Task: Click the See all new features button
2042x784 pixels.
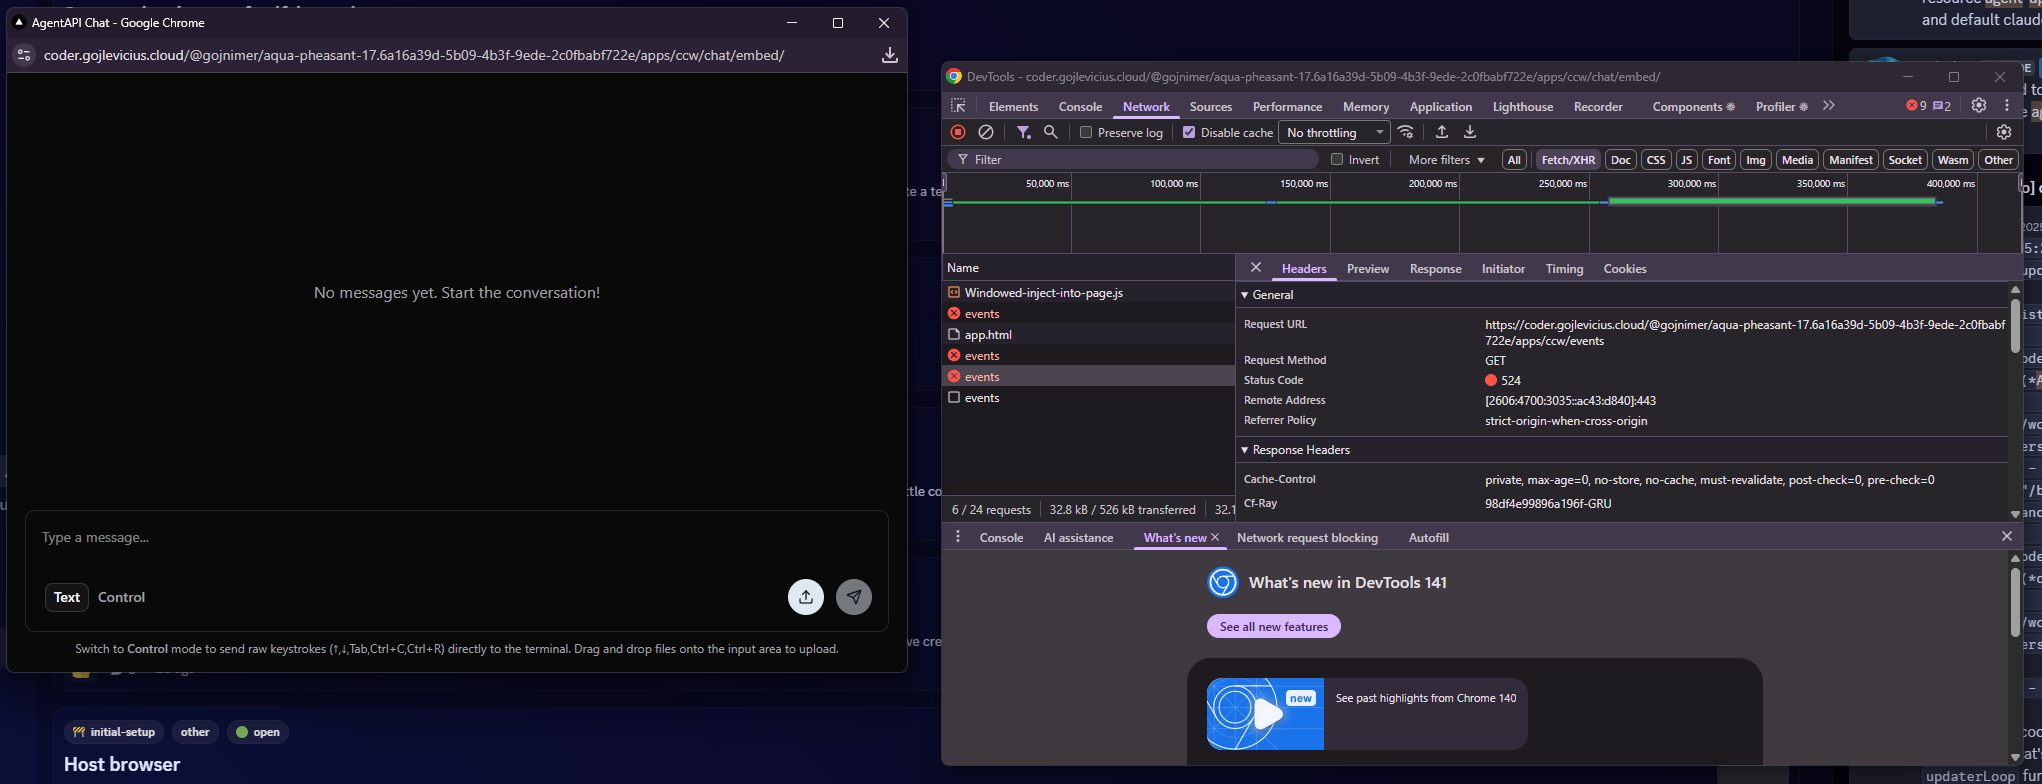Action: 1273,627
